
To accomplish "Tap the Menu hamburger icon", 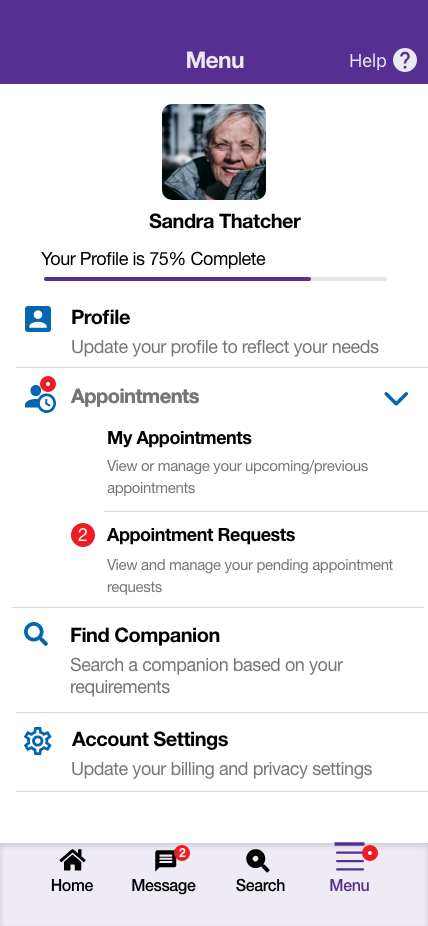I will [349, 857].
